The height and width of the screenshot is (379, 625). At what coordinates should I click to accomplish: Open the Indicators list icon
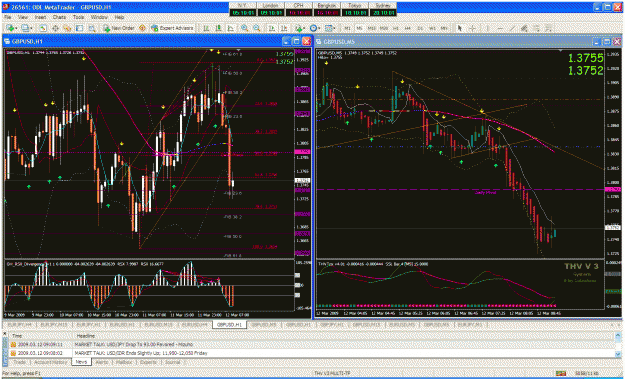click(298, 28)
